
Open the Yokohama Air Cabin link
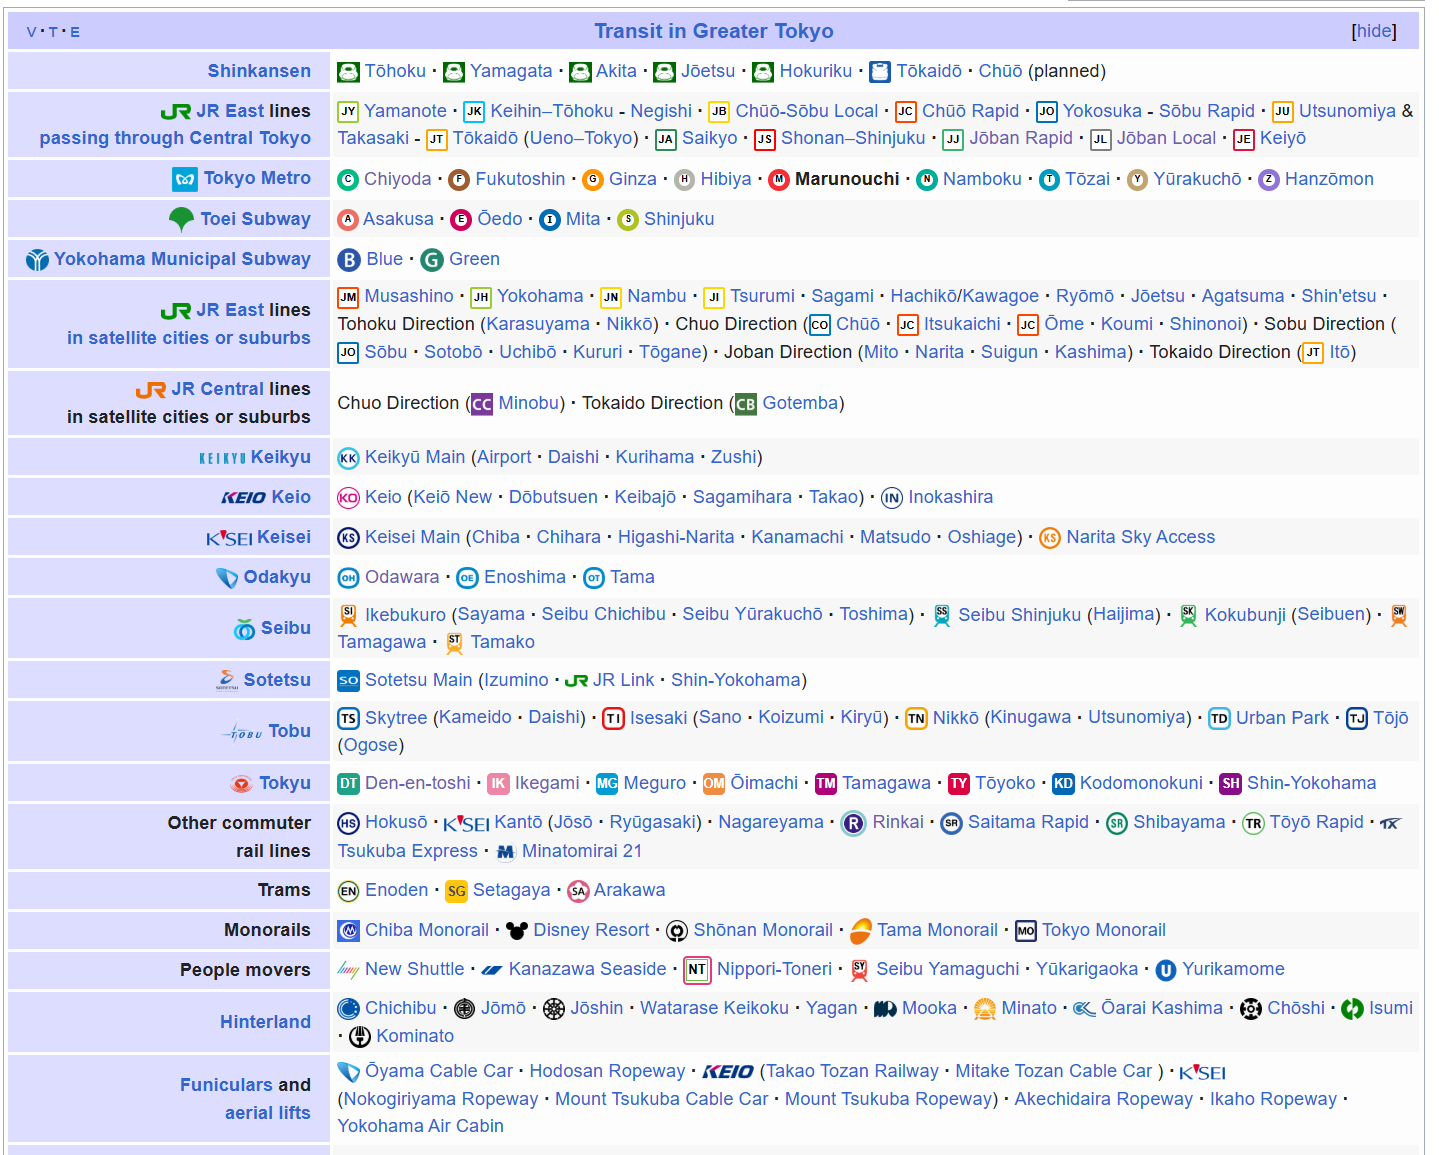click(421, 1126)
